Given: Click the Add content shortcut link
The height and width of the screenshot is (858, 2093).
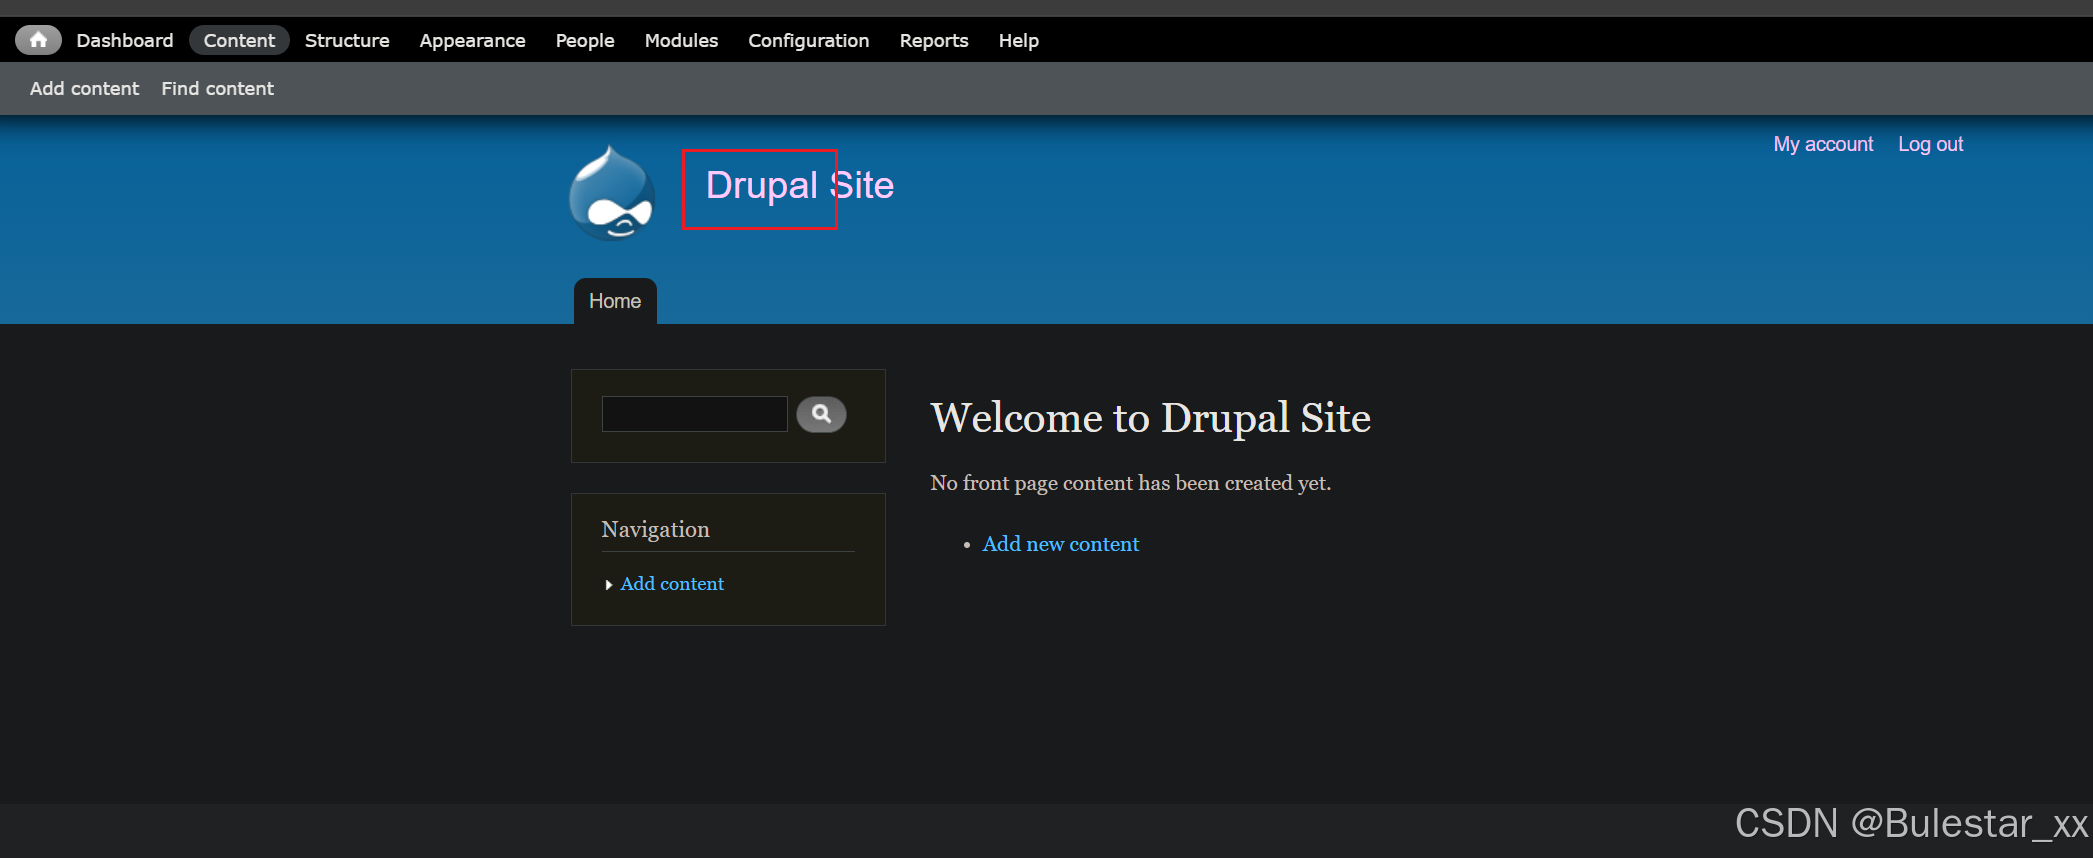Looking at the screenshot, I should (x=84, y=88).
